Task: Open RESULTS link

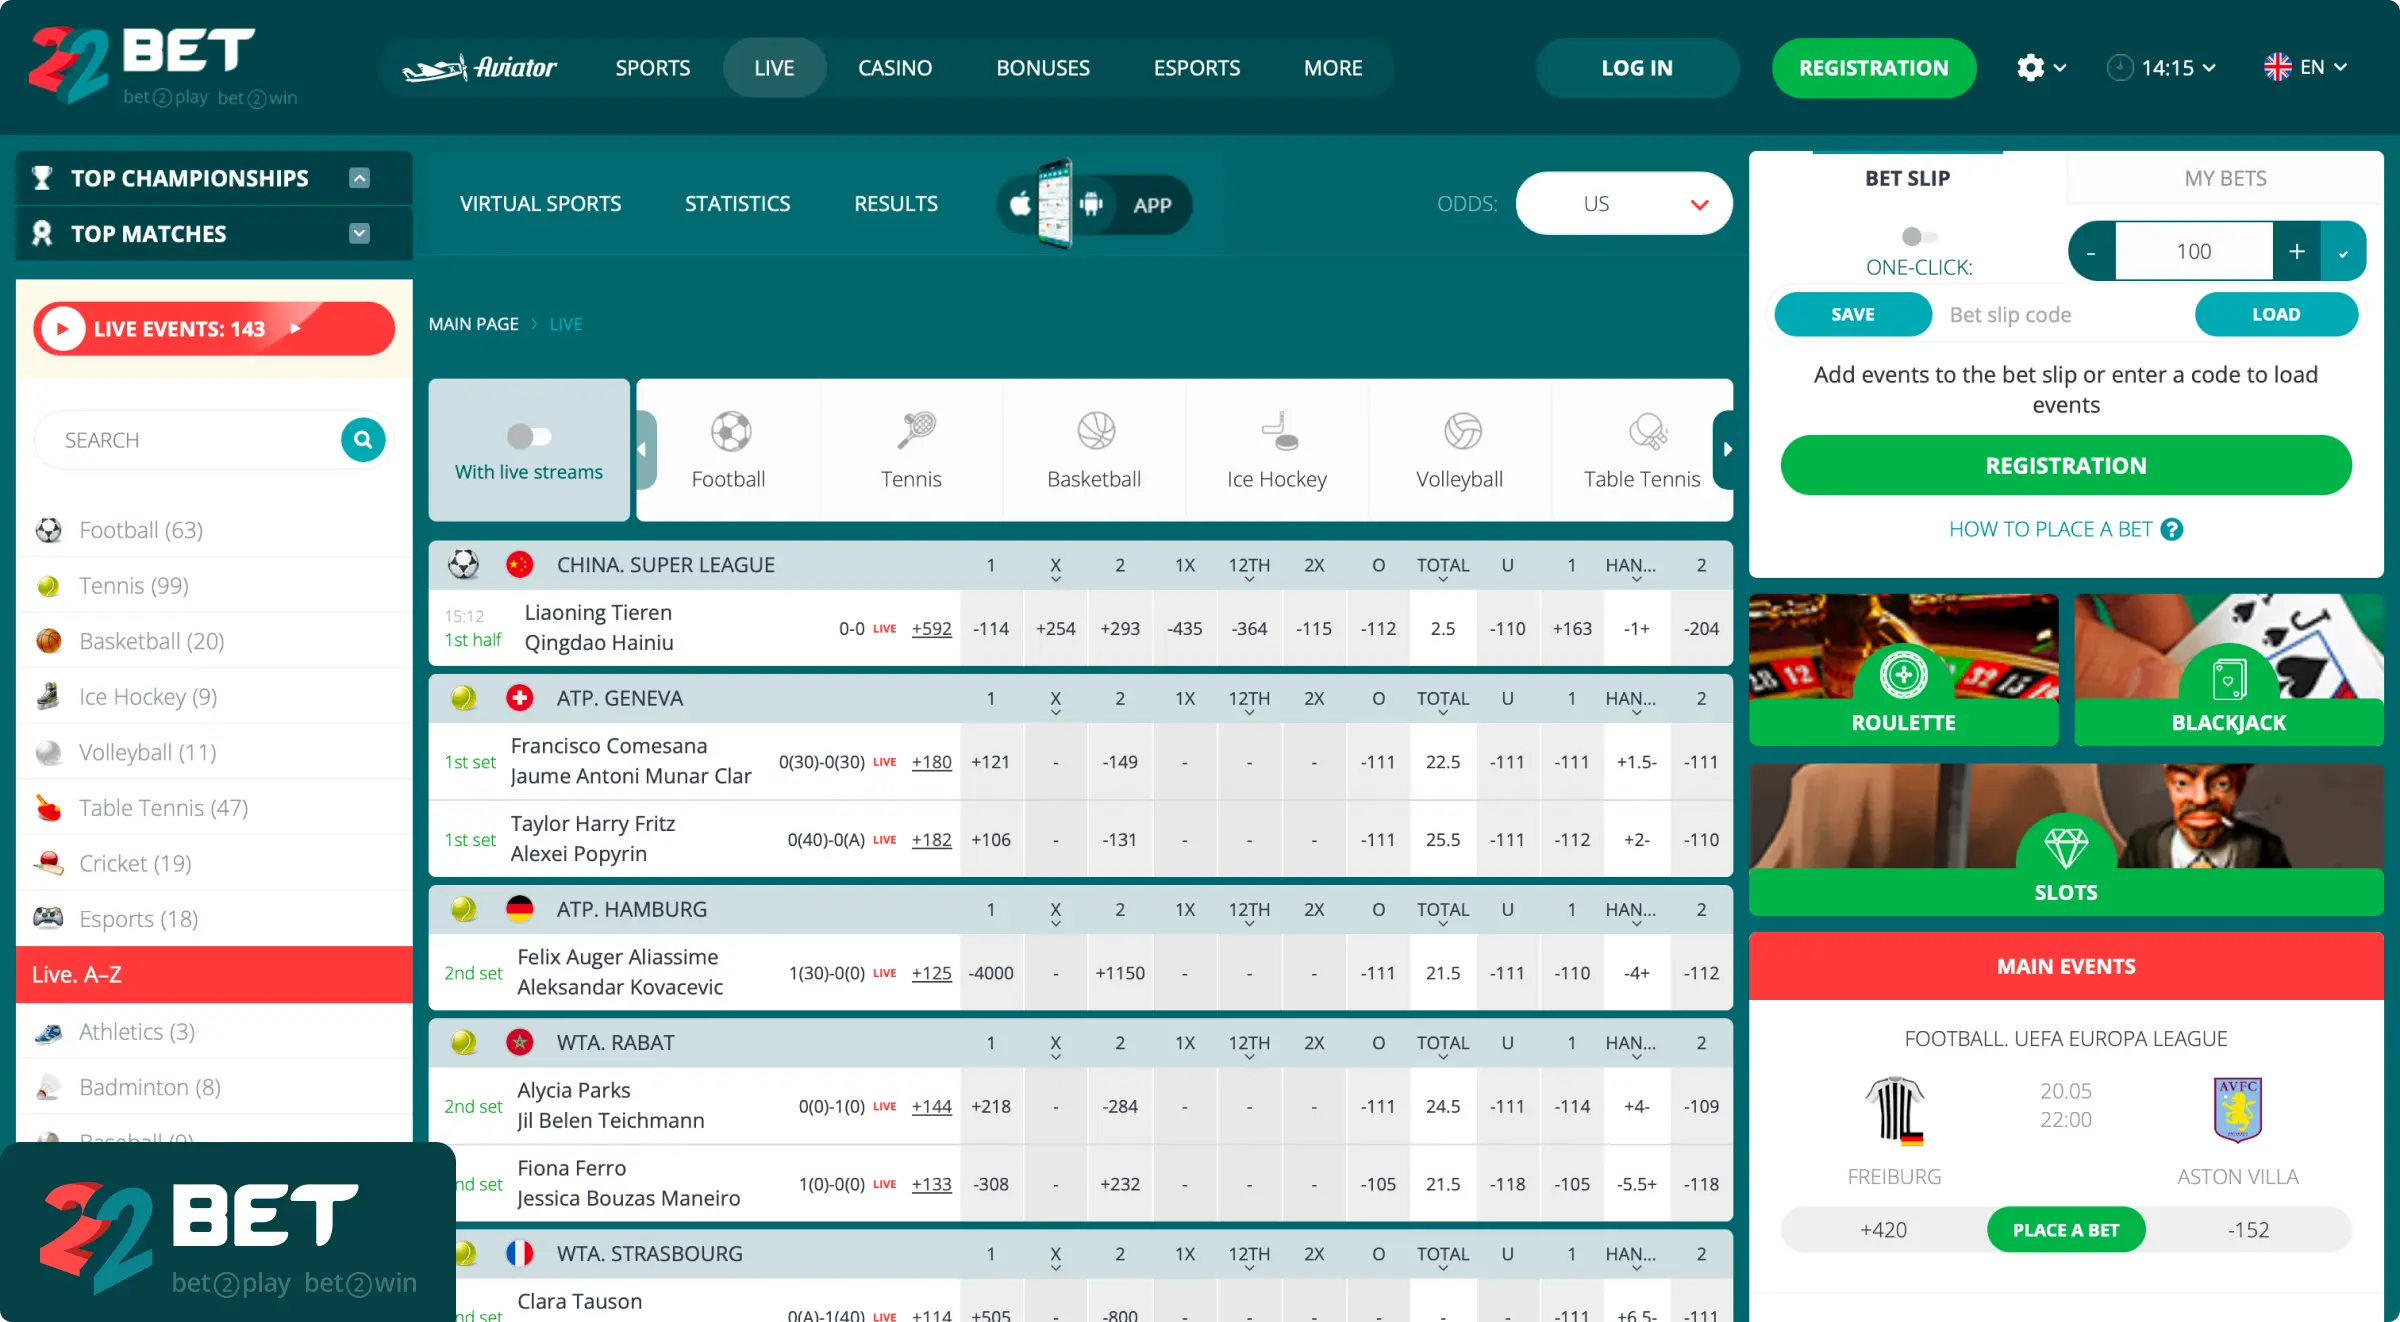Action: tap(896, 204)
